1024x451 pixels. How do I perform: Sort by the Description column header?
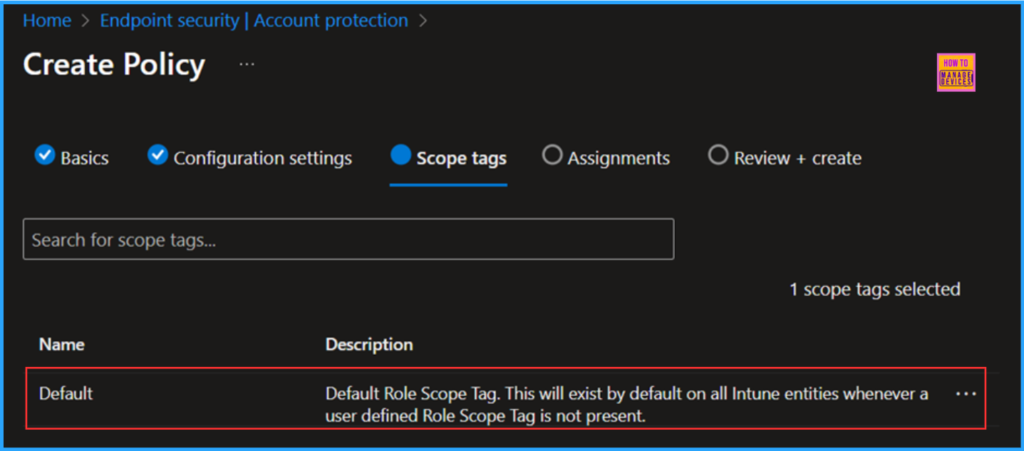coord(369,344)
